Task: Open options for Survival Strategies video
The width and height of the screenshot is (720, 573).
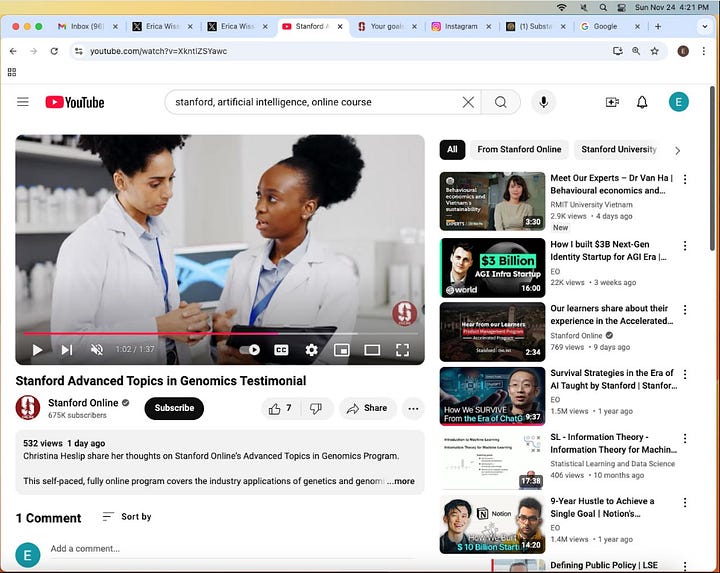Action: [x=685, y=374]
